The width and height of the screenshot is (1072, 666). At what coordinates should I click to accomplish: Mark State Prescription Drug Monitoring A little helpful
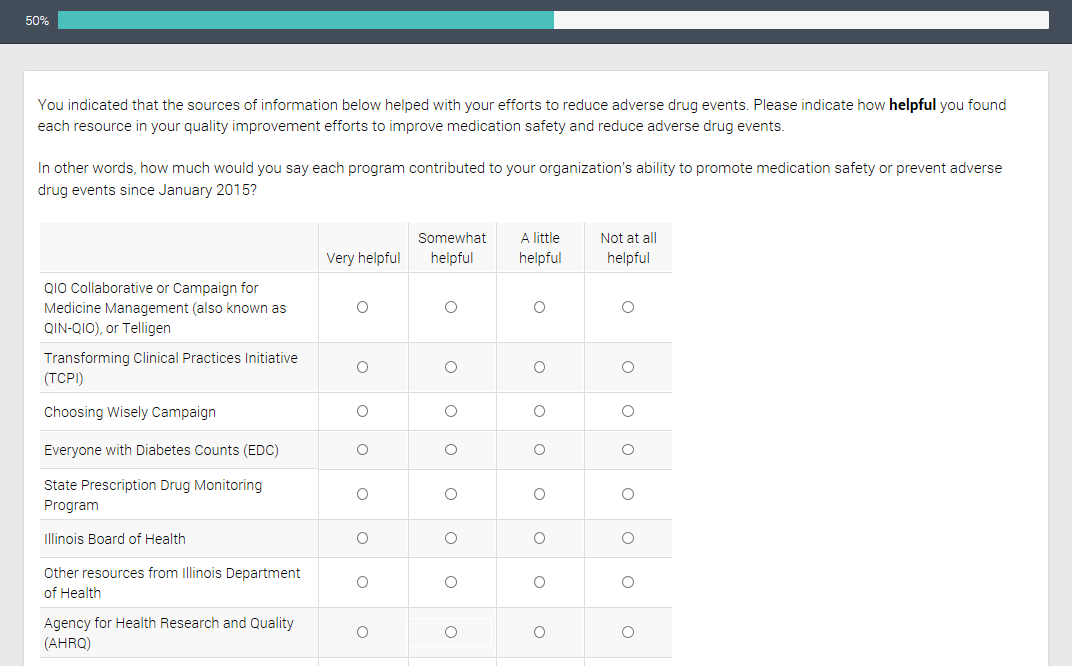click(x=539, y=494)
